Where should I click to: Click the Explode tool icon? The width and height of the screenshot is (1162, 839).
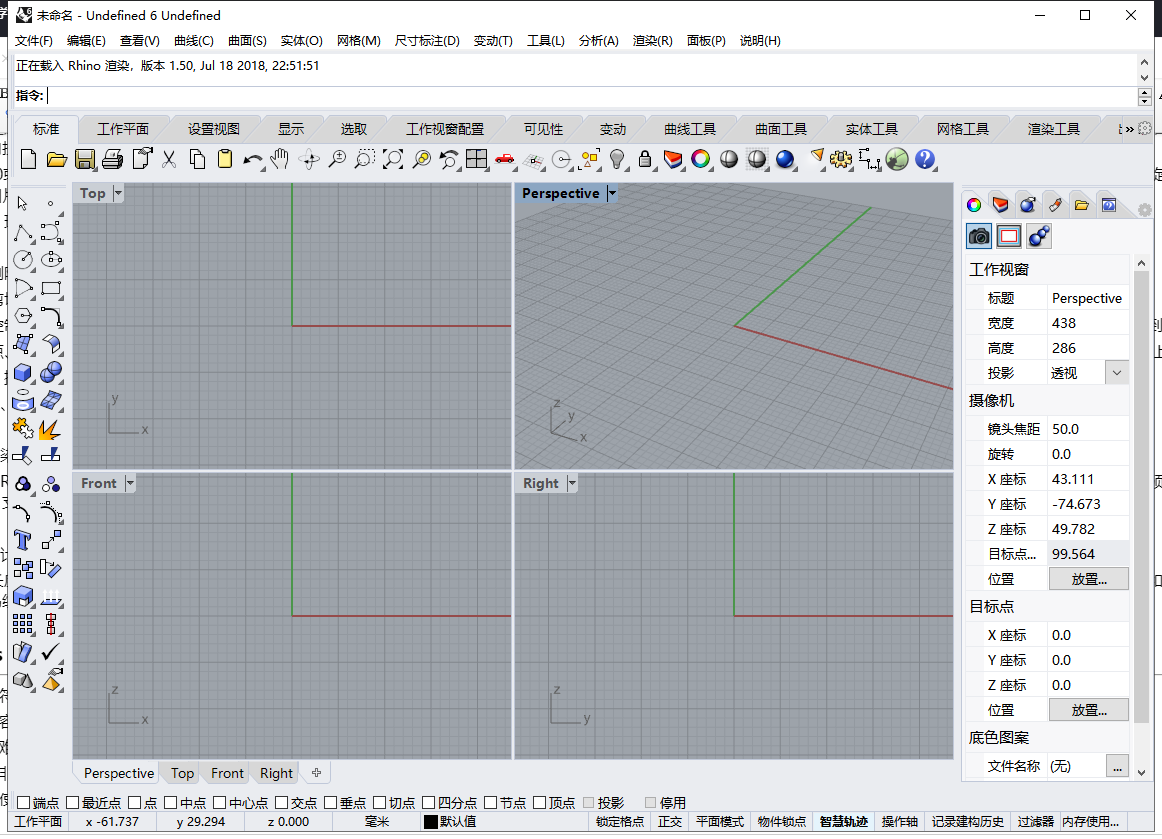coord(50,428)
